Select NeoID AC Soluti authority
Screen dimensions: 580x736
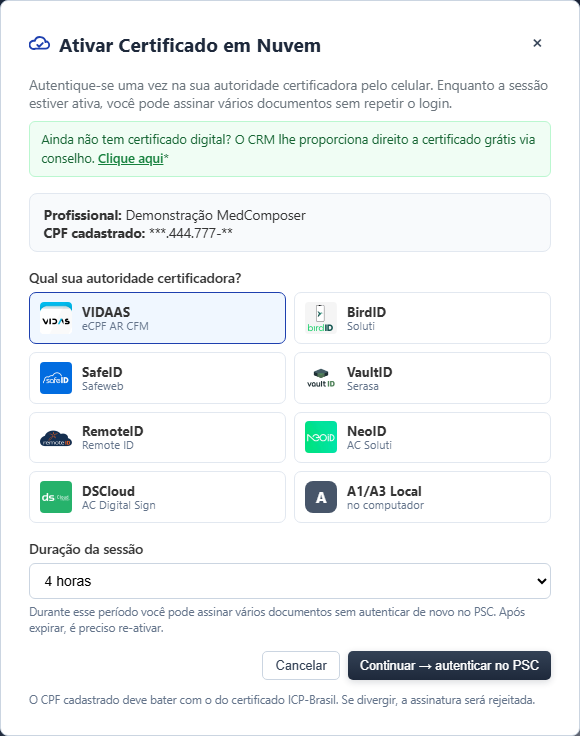(x=422, y=437)
